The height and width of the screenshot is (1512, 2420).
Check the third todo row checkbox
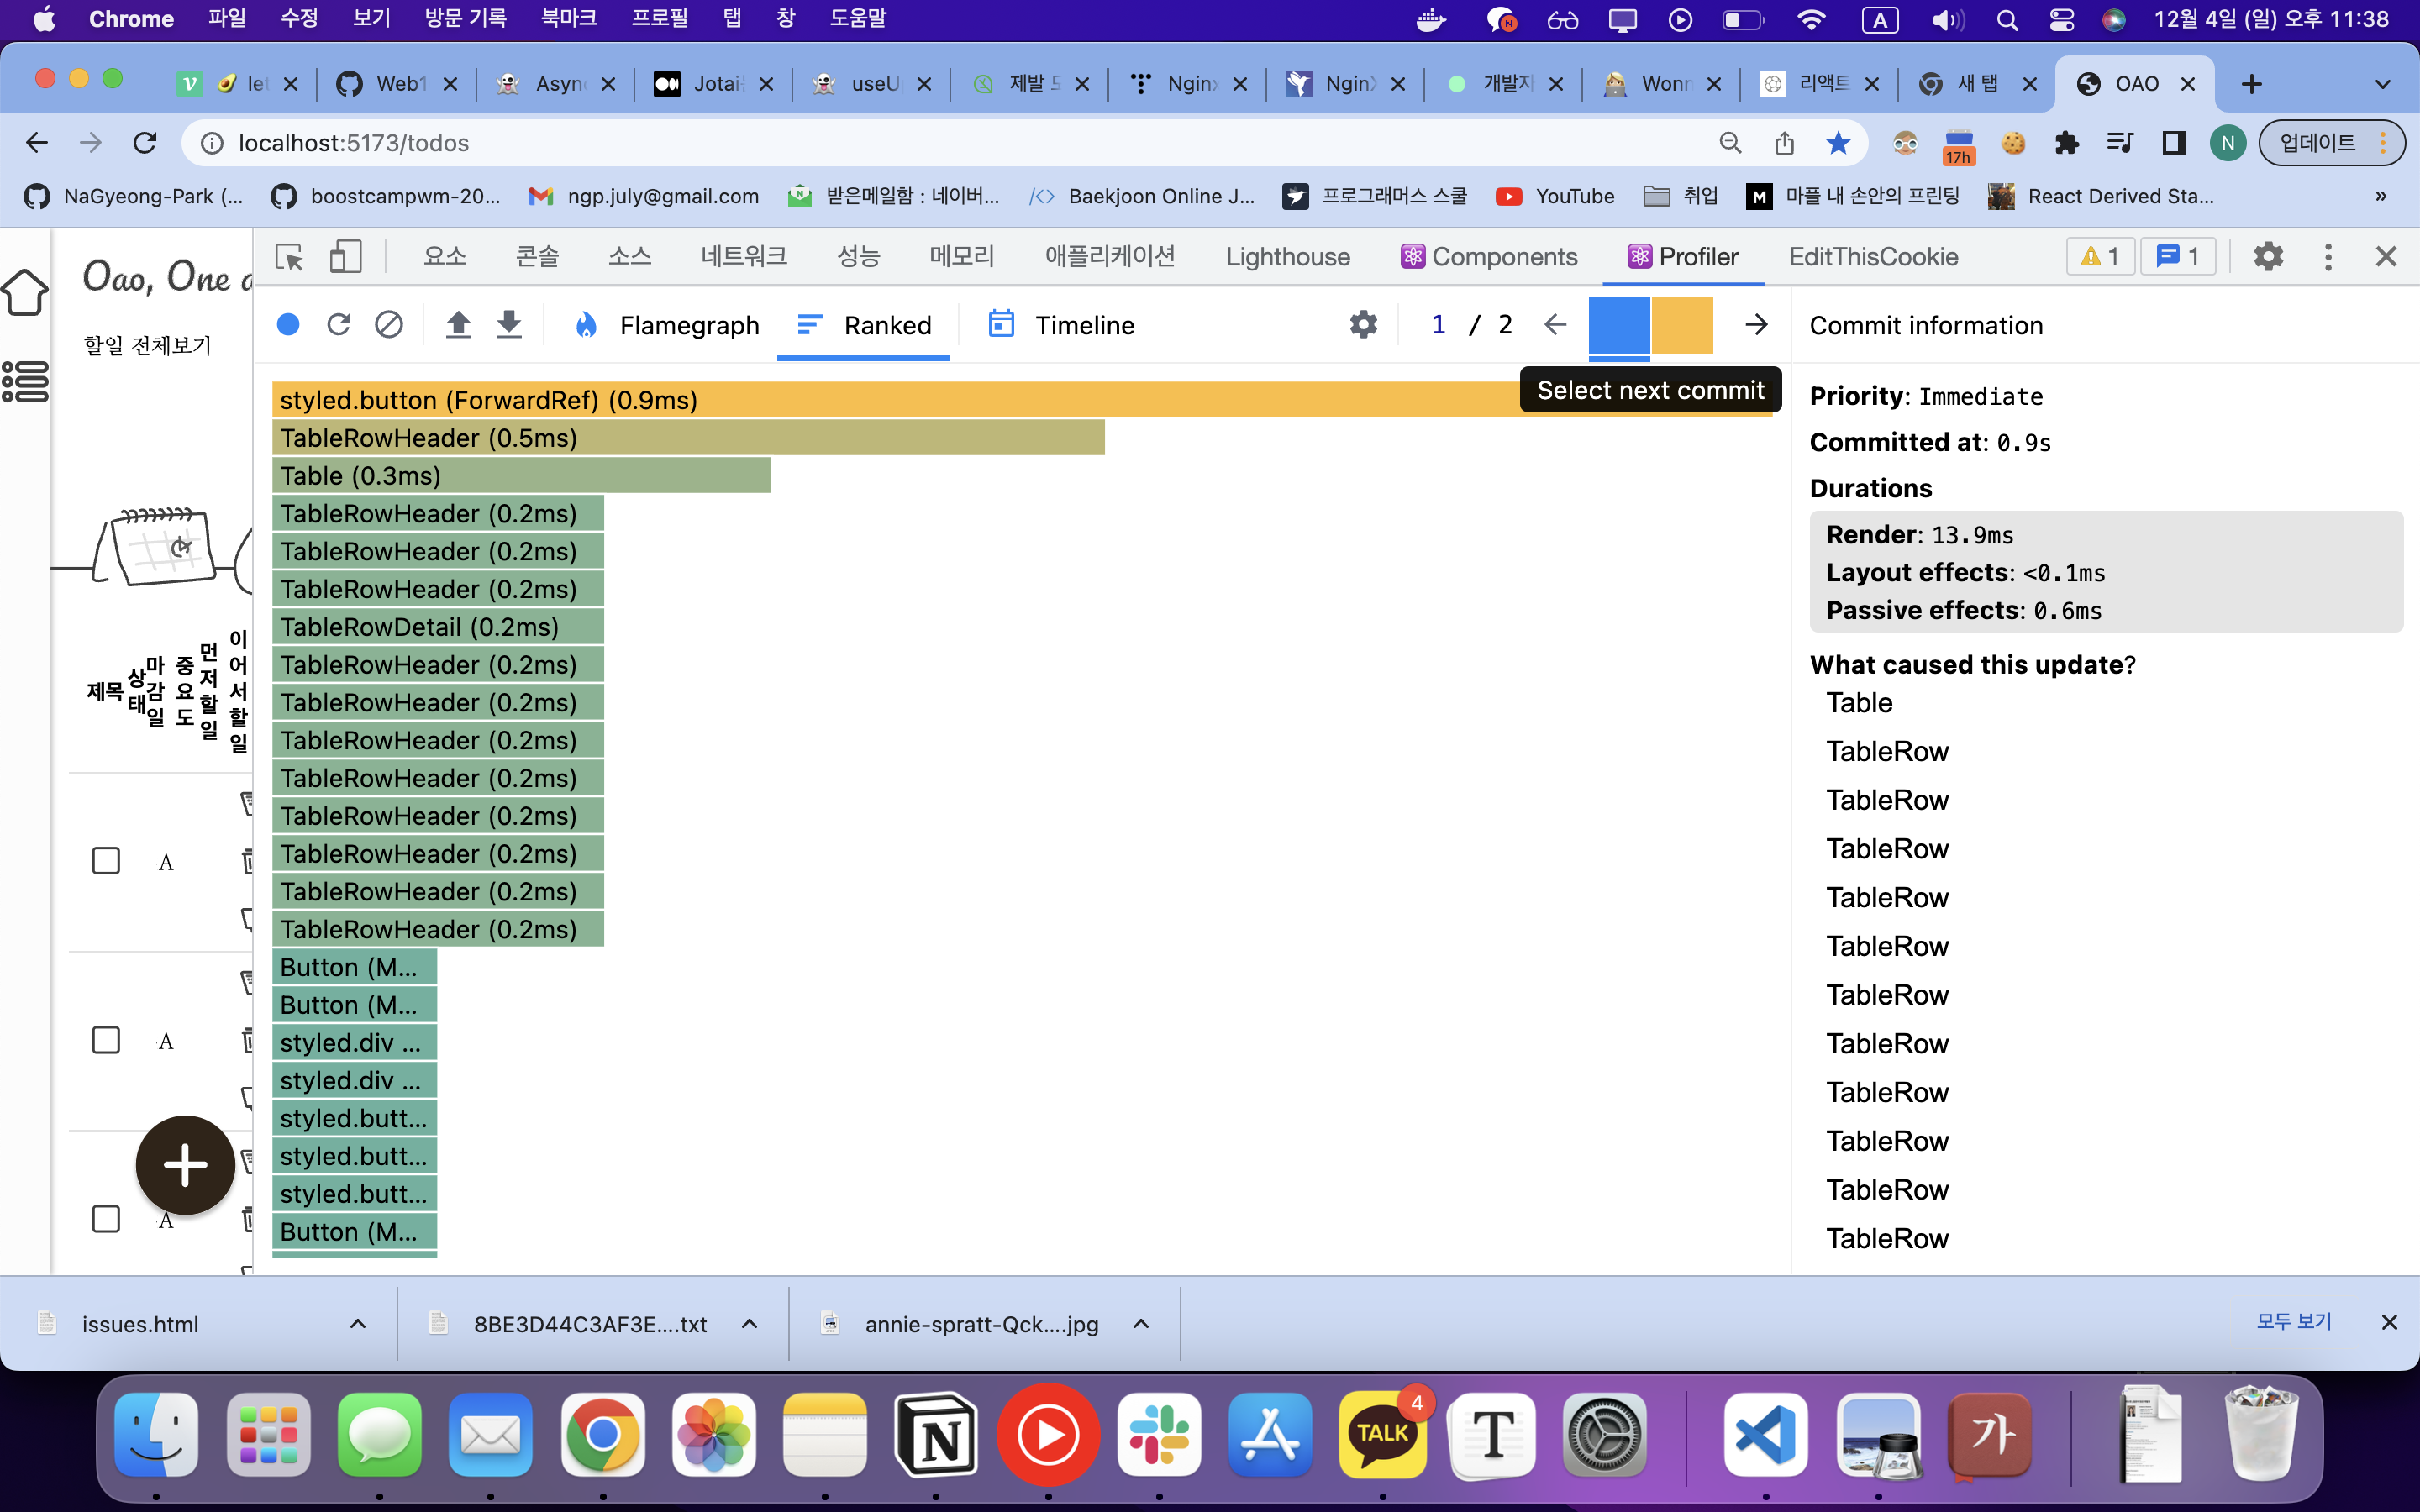point(106,1219)
